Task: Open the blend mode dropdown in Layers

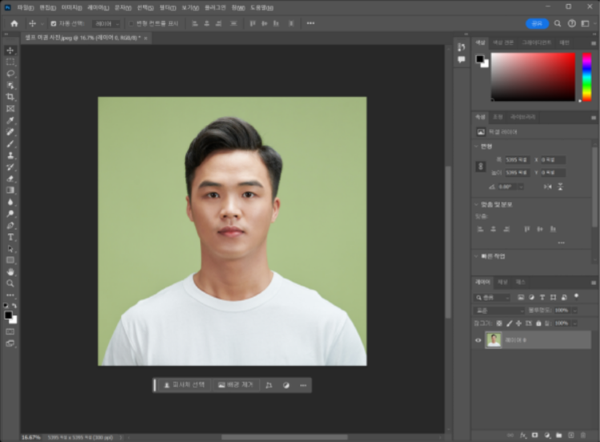Action: point(497,310)
